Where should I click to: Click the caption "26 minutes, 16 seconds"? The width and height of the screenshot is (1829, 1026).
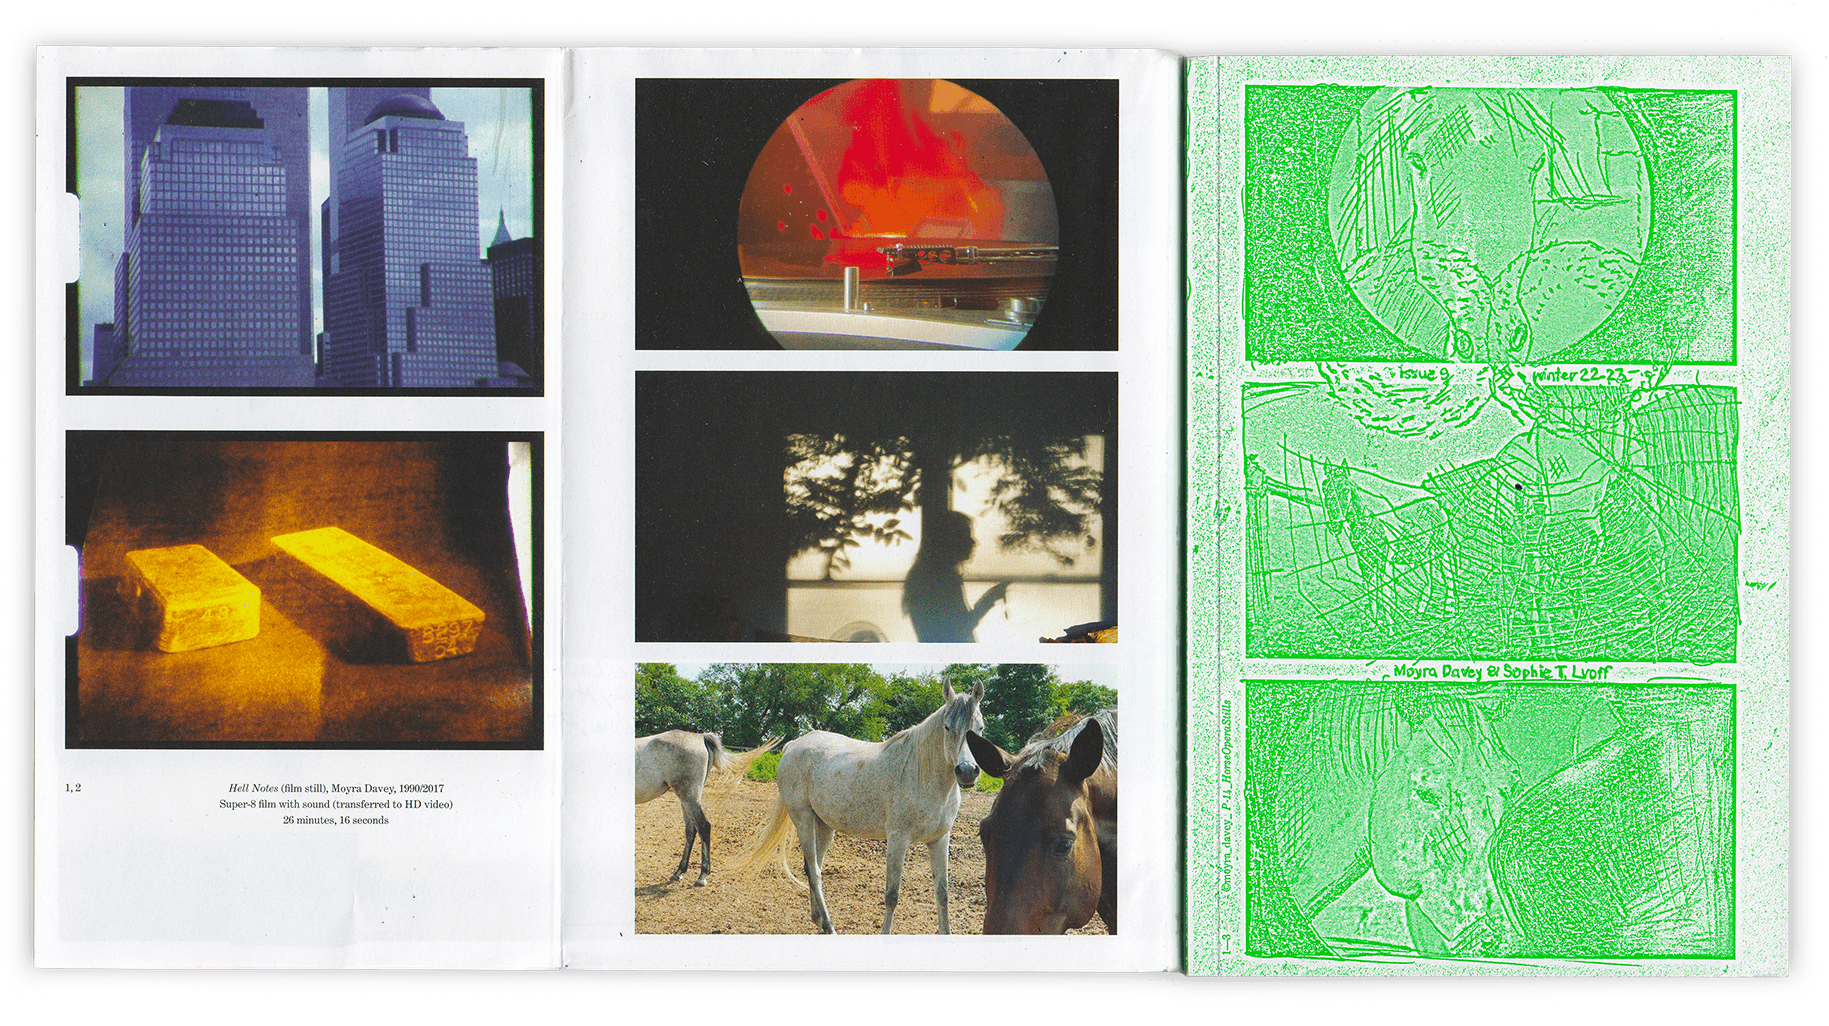pyautogui.click(x=336, y=820)
